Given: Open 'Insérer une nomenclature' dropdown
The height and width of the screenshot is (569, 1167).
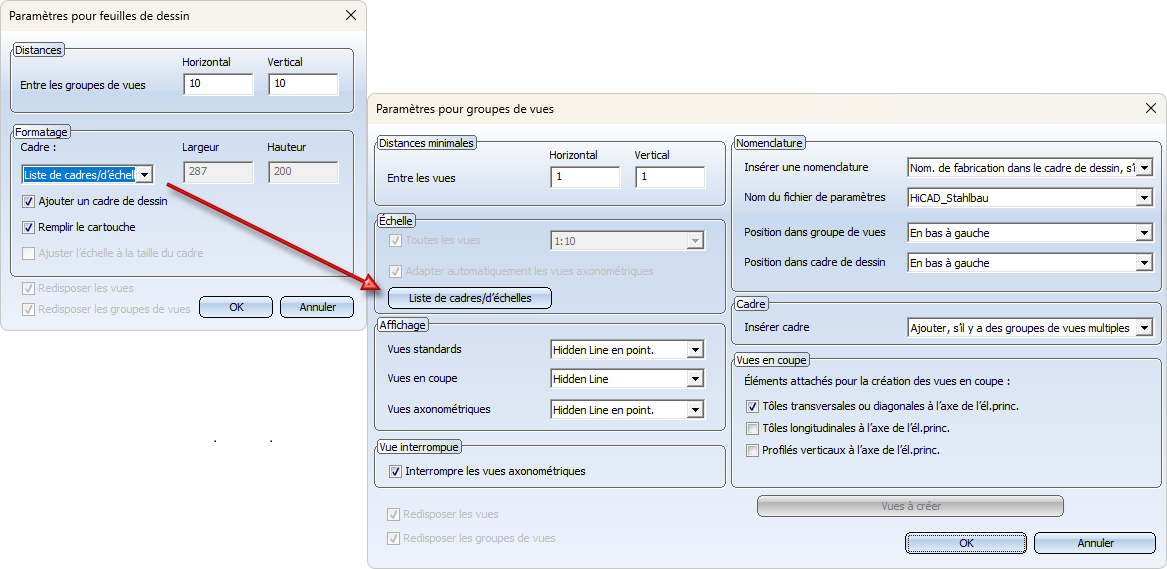Looking at the screenshot, I should 1145,168.
